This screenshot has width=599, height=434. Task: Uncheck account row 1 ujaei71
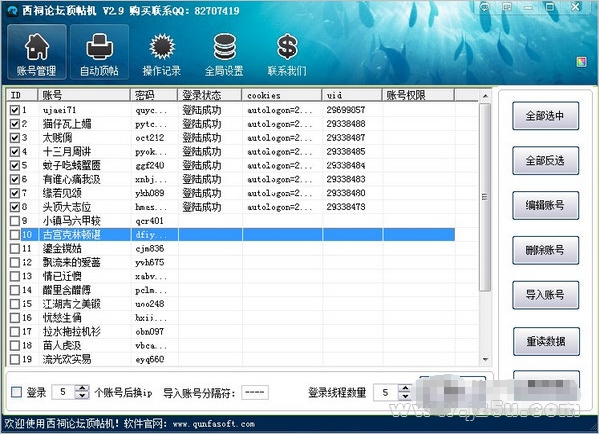(15, 110)
